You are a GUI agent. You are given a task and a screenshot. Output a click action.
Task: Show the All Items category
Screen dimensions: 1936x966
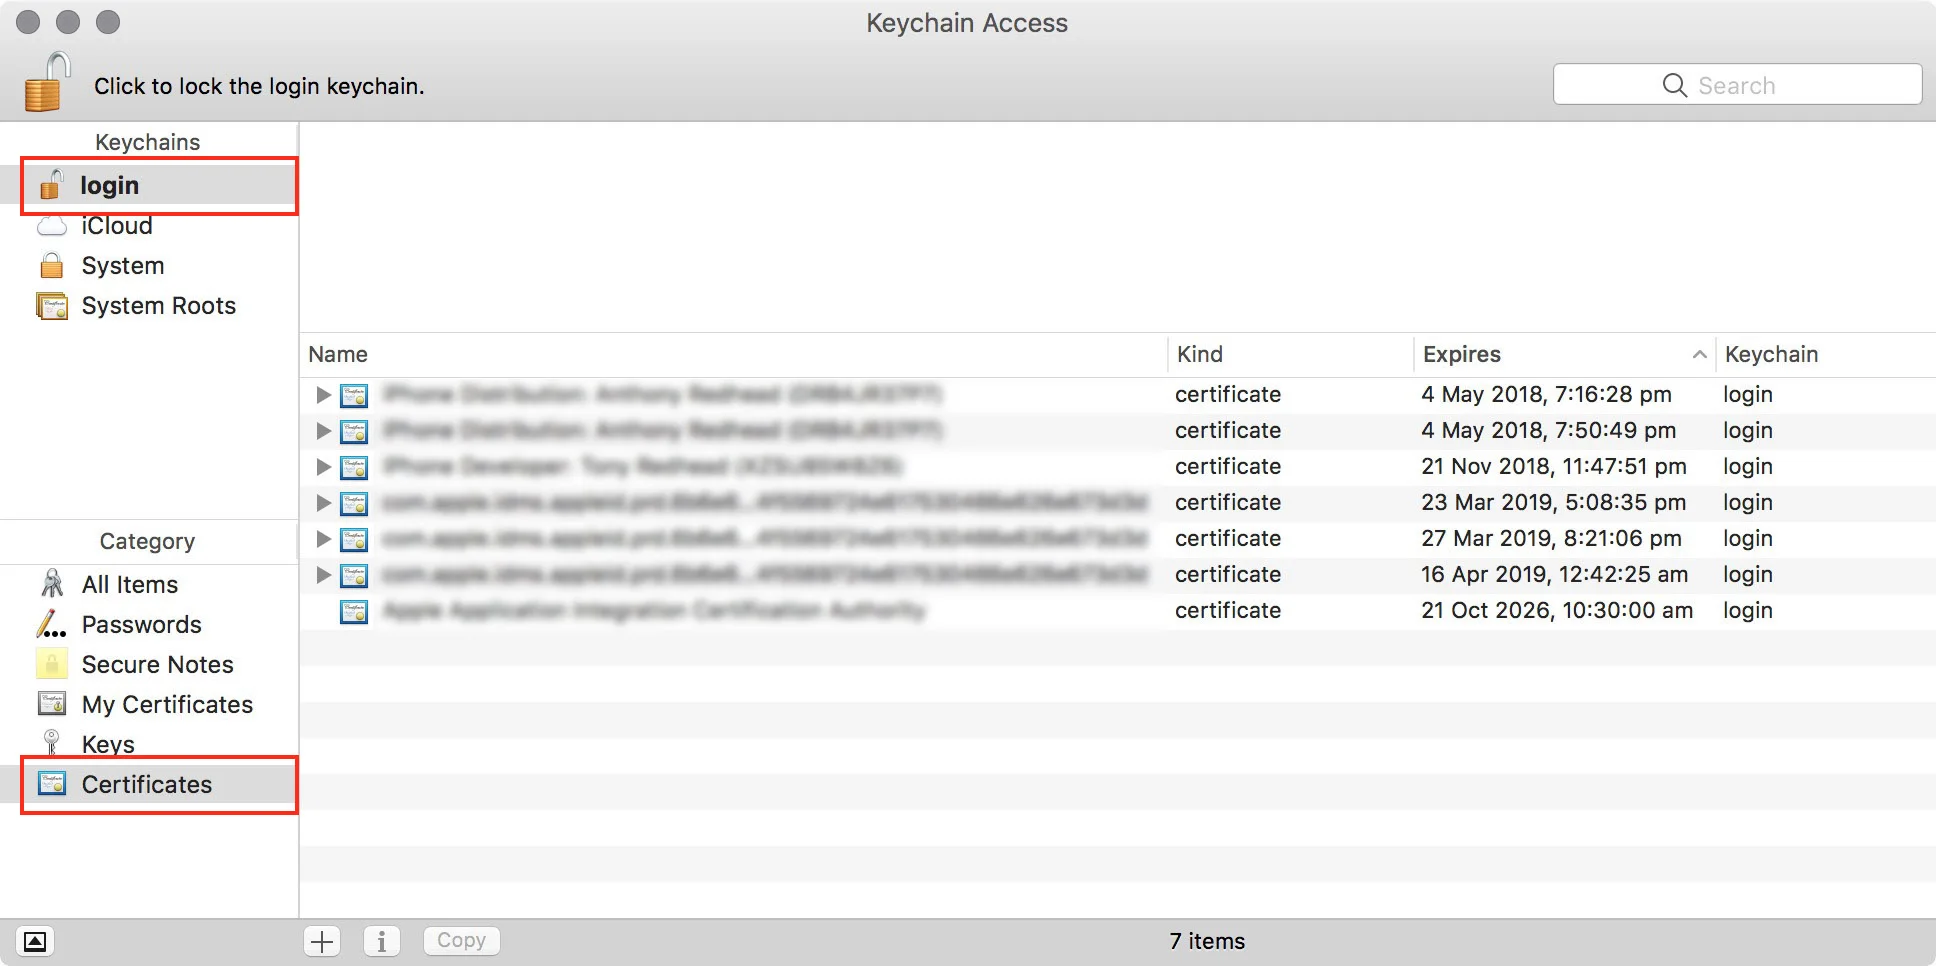click(150, 585)
